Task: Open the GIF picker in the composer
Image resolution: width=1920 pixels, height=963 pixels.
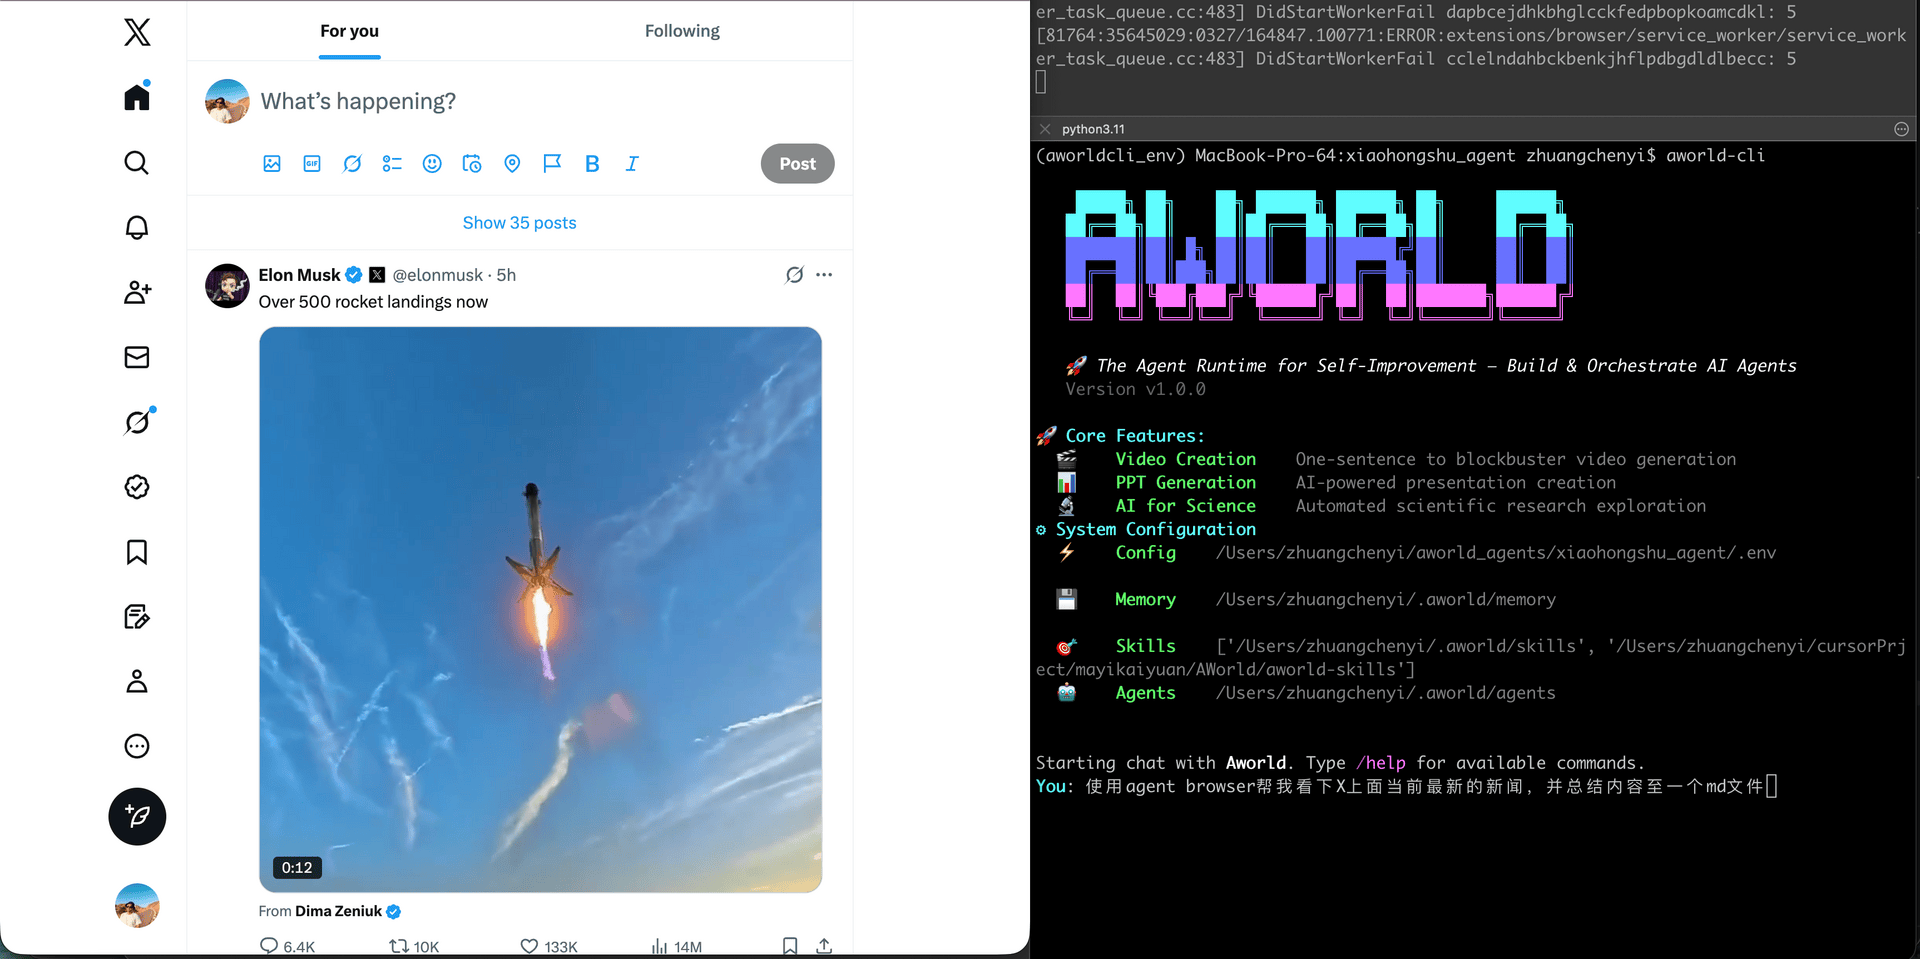Action: [x=312, y=163]
